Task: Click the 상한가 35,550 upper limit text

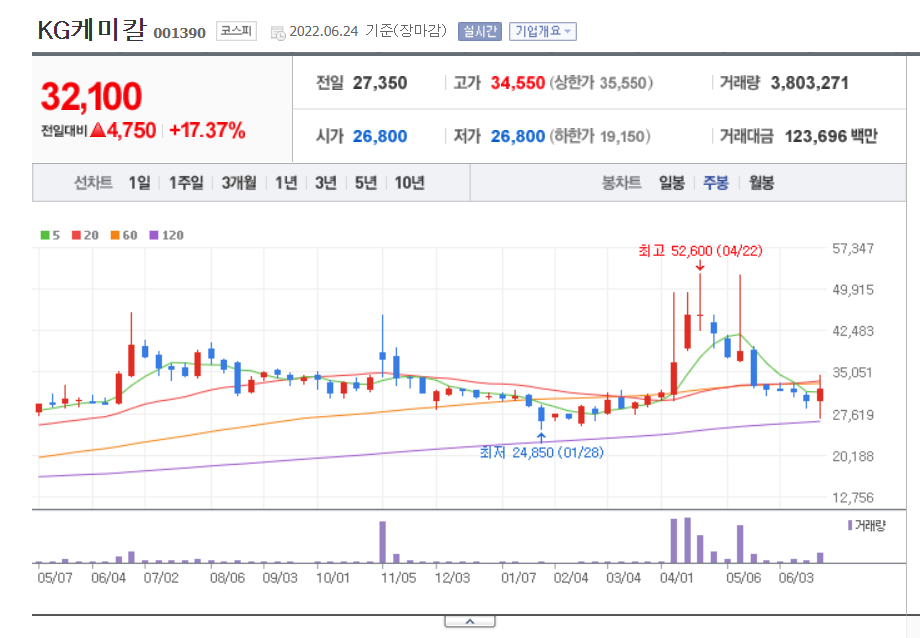Action: (601, 83)
